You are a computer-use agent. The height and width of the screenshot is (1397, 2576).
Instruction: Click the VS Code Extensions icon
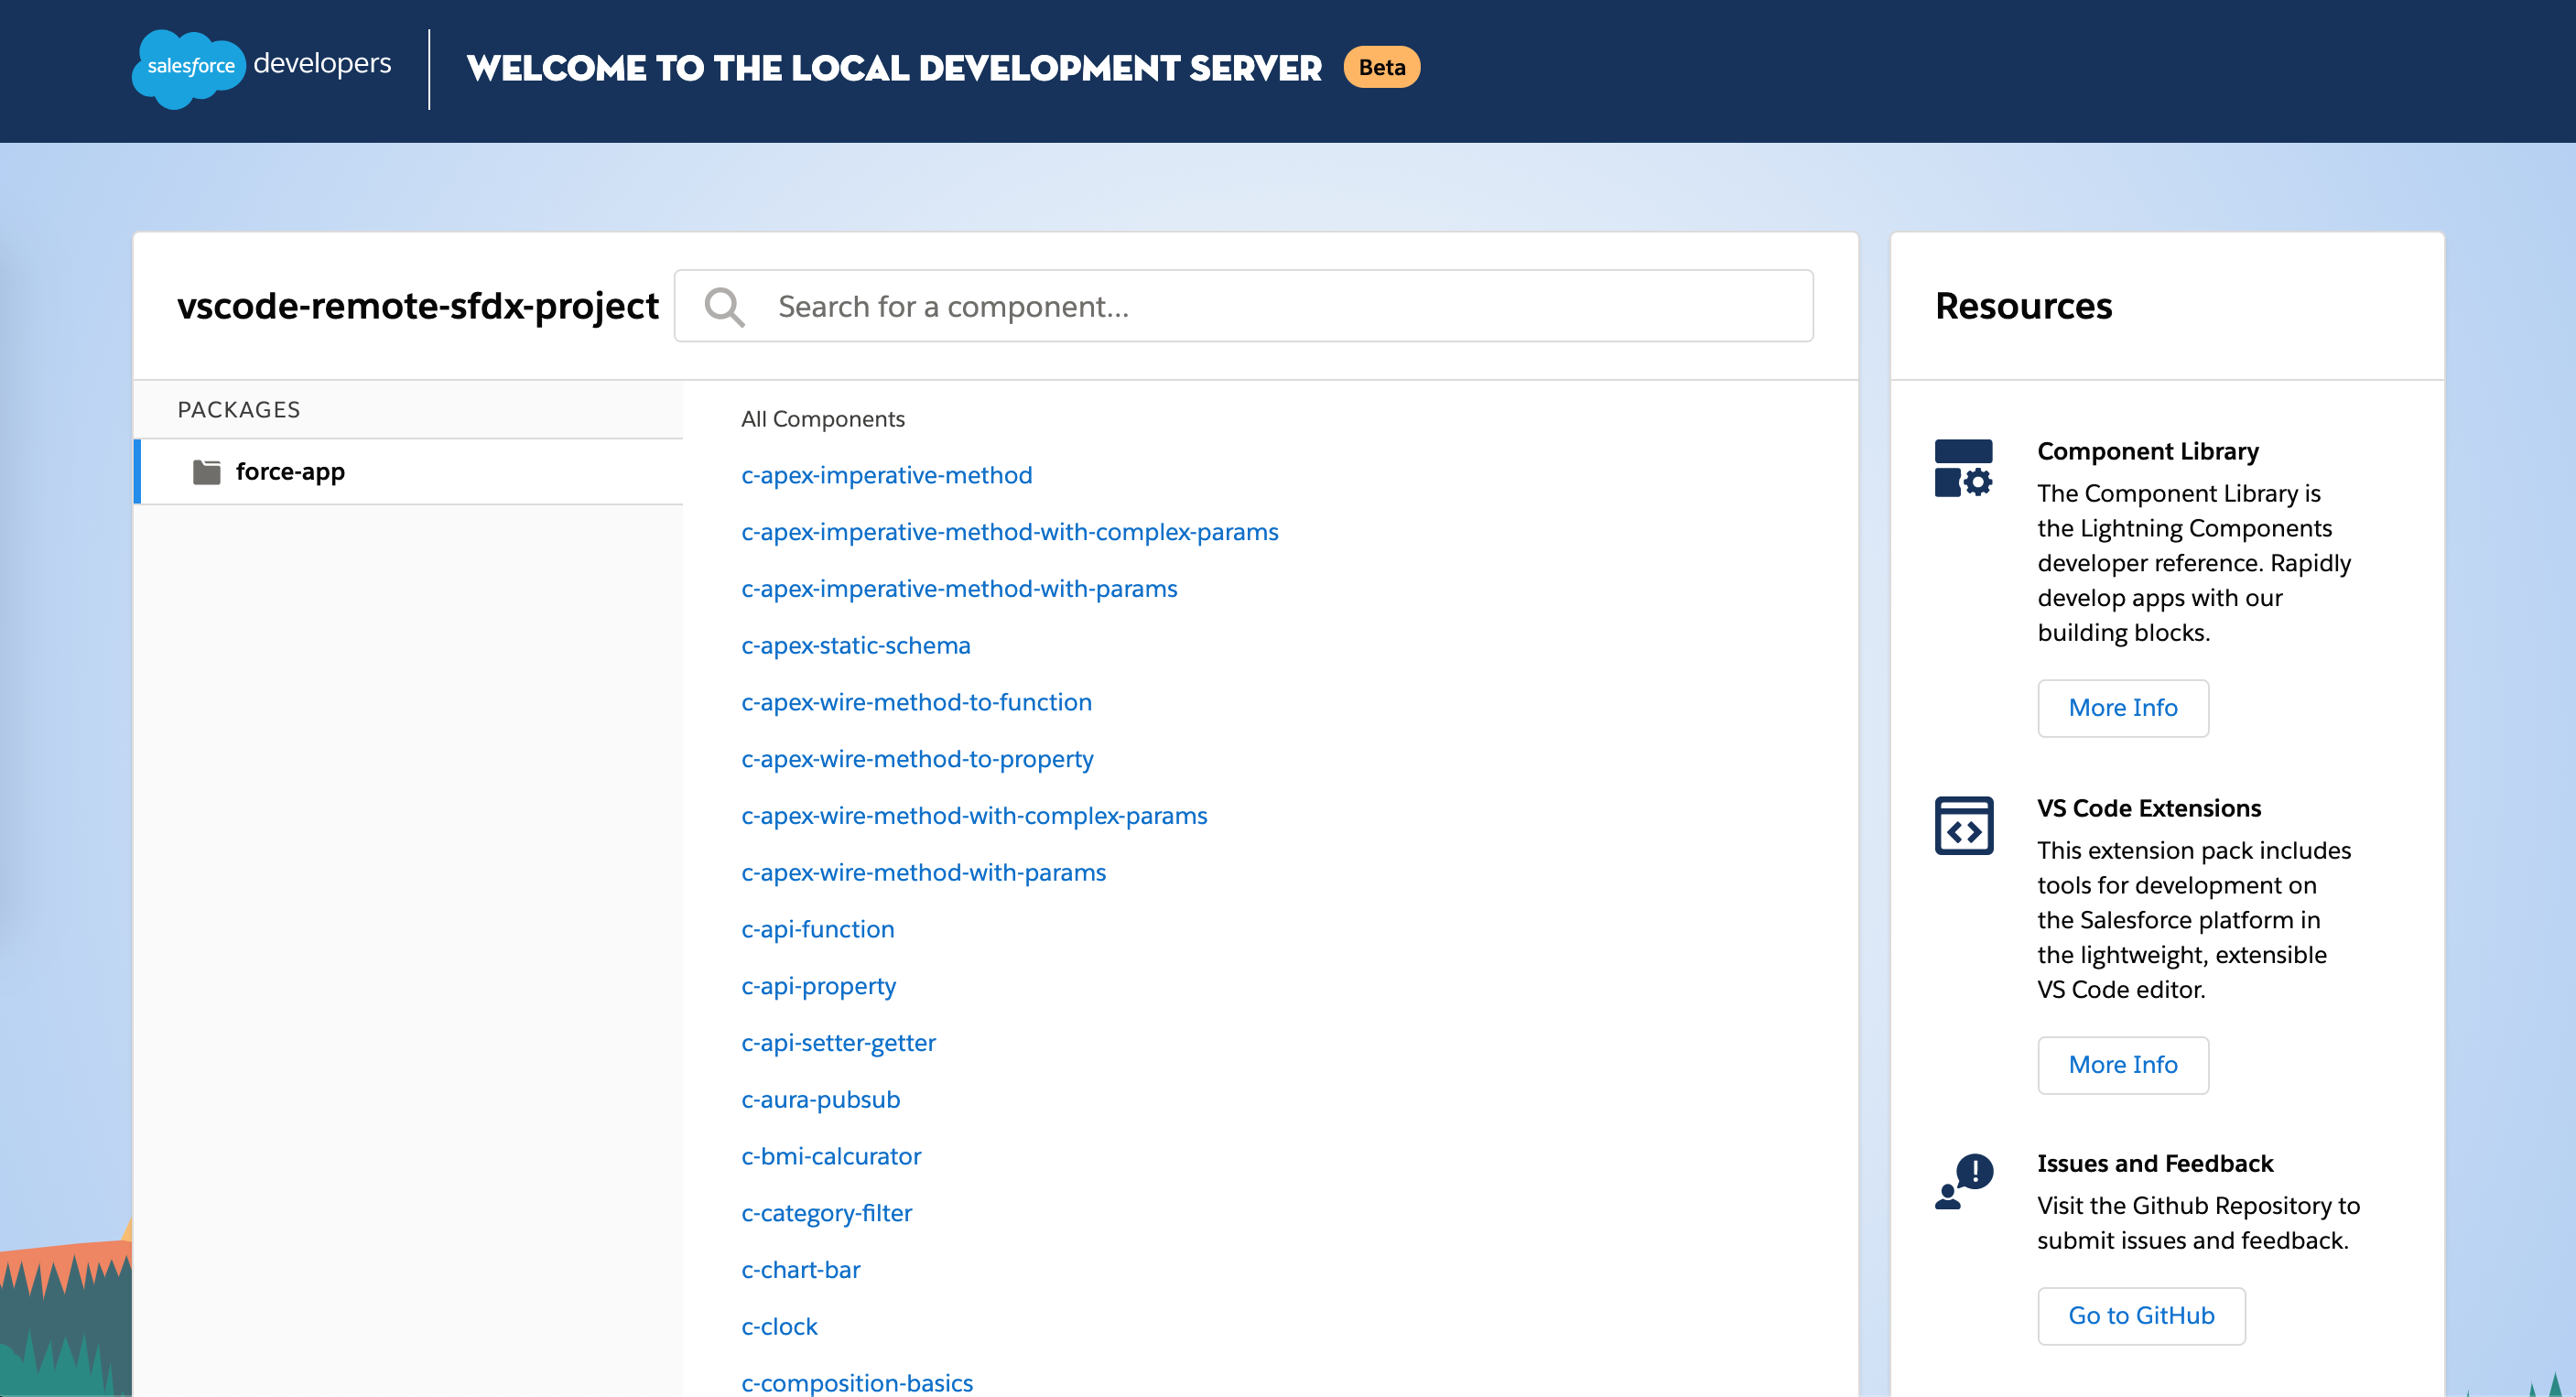pyautogui.click(x=1963, y=826)
